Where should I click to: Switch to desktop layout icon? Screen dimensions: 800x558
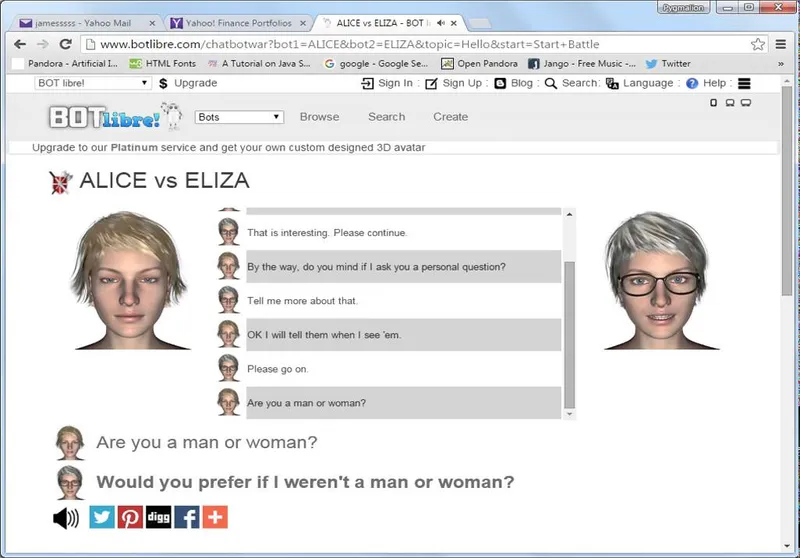click(746, 103)
